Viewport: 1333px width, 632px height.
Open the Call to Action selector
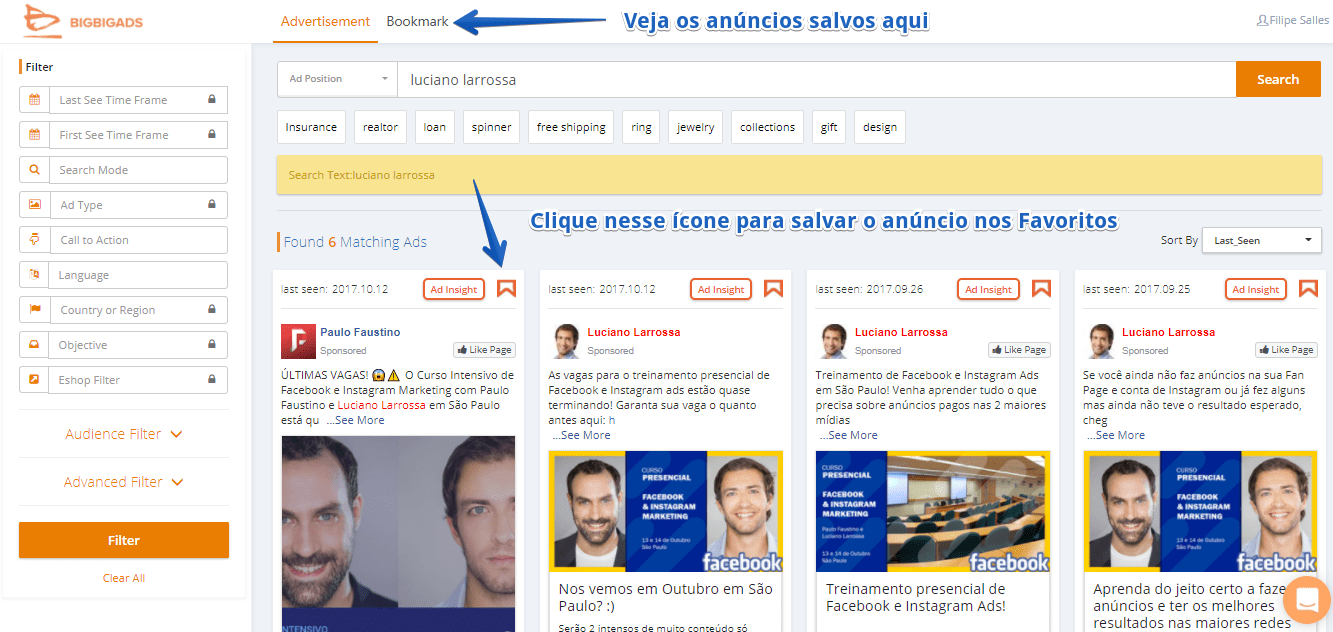138,240
